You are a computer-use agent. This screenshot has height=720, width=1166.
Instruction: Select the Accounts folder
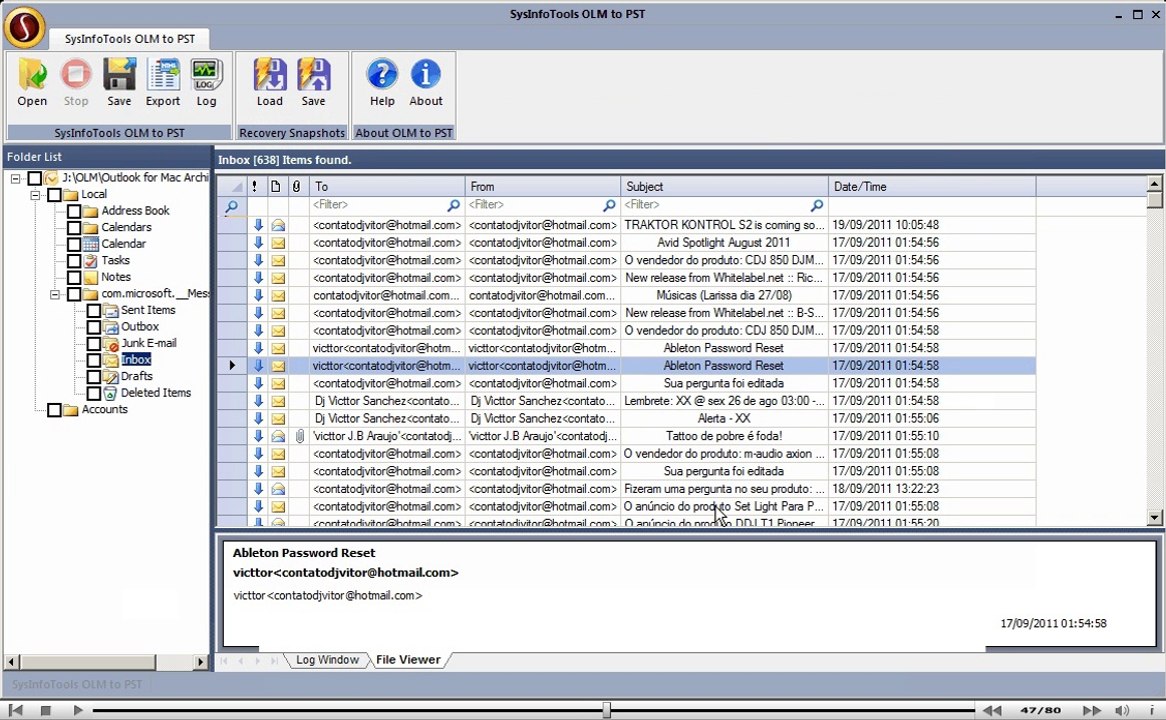(x=105, y=409)
